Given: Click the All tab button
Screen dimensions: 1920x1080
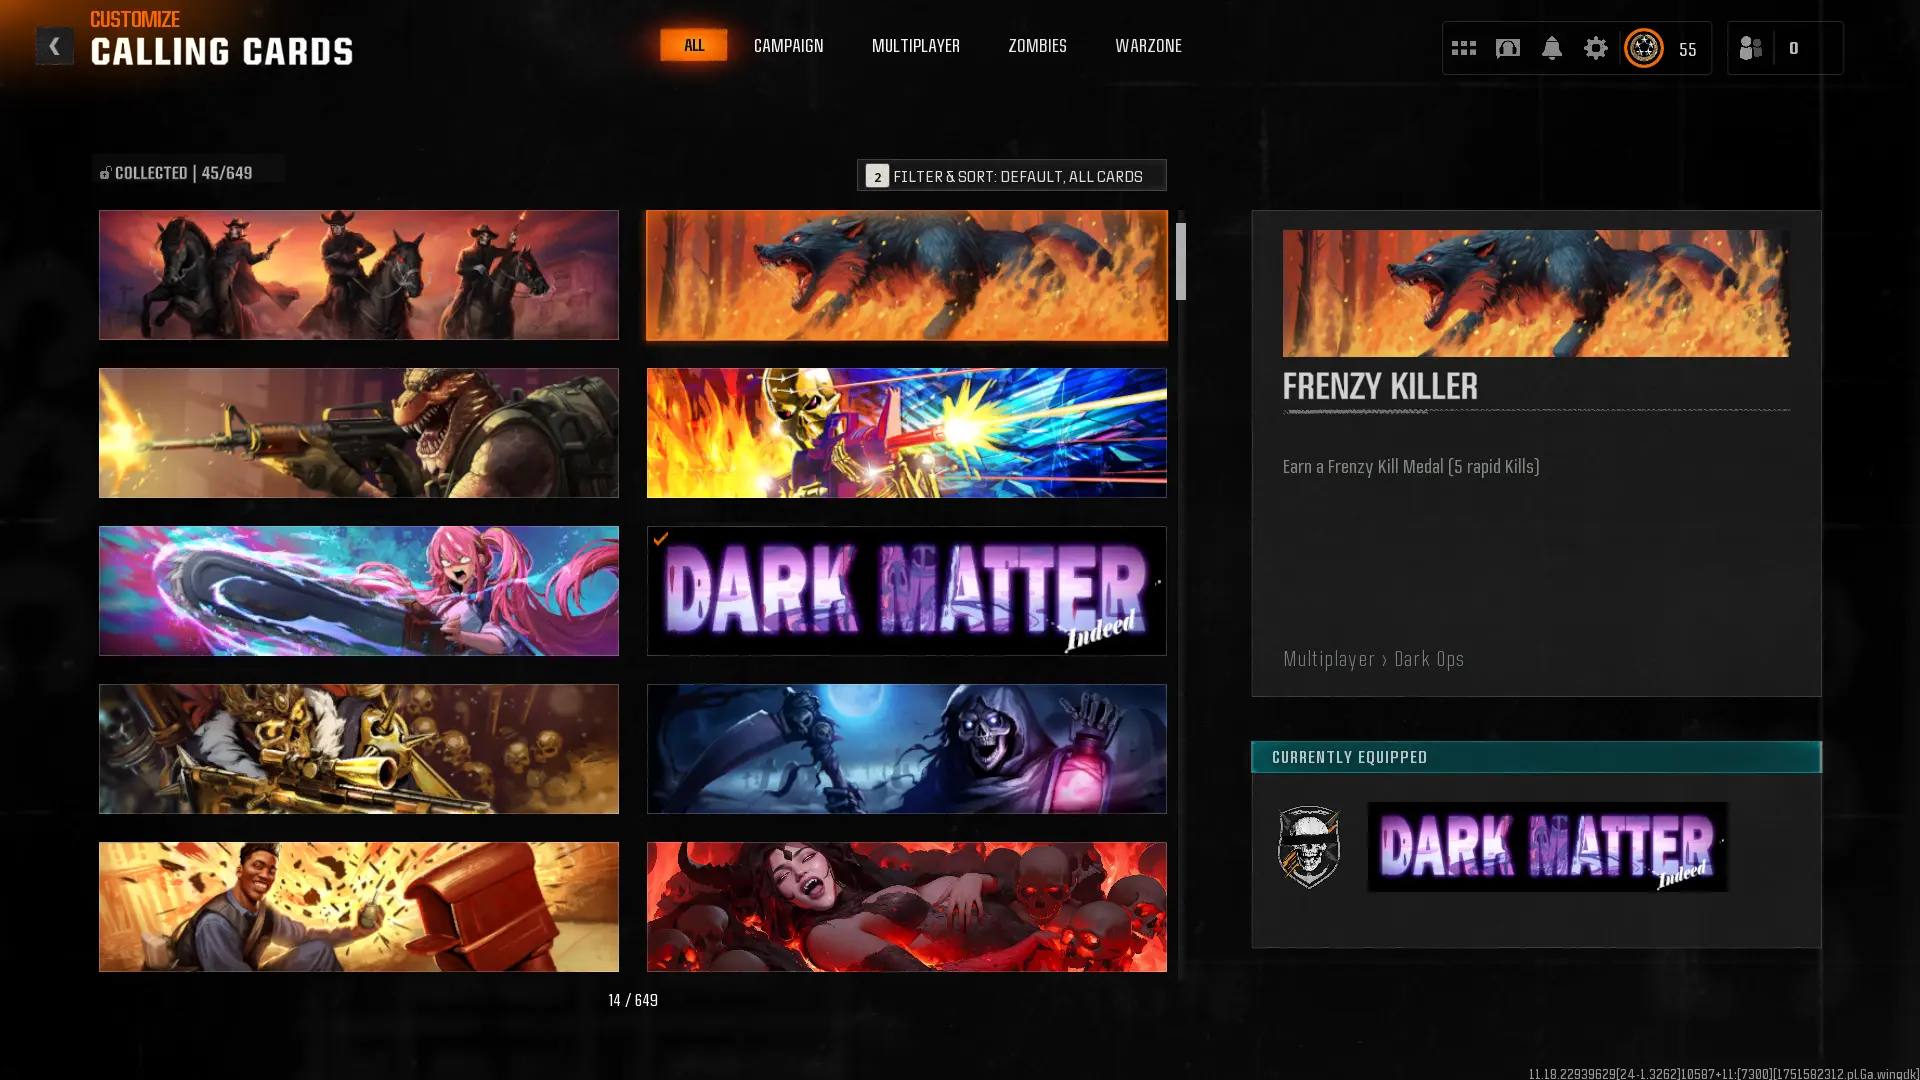Looking at the screenshot, I should click(693, 45).
